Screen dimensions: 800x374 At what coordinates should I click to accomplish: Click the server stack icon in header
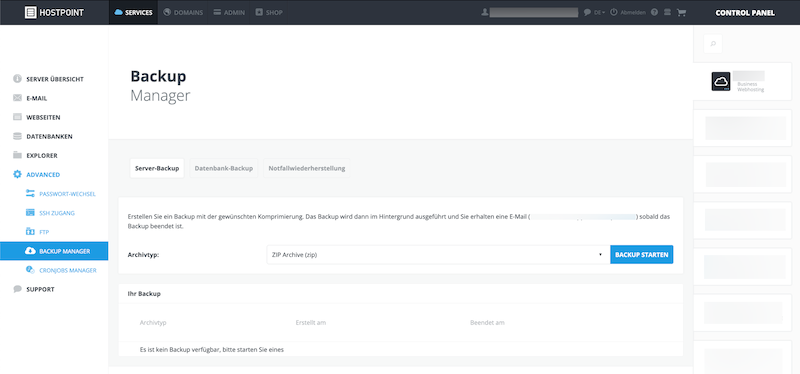(667, 12)
